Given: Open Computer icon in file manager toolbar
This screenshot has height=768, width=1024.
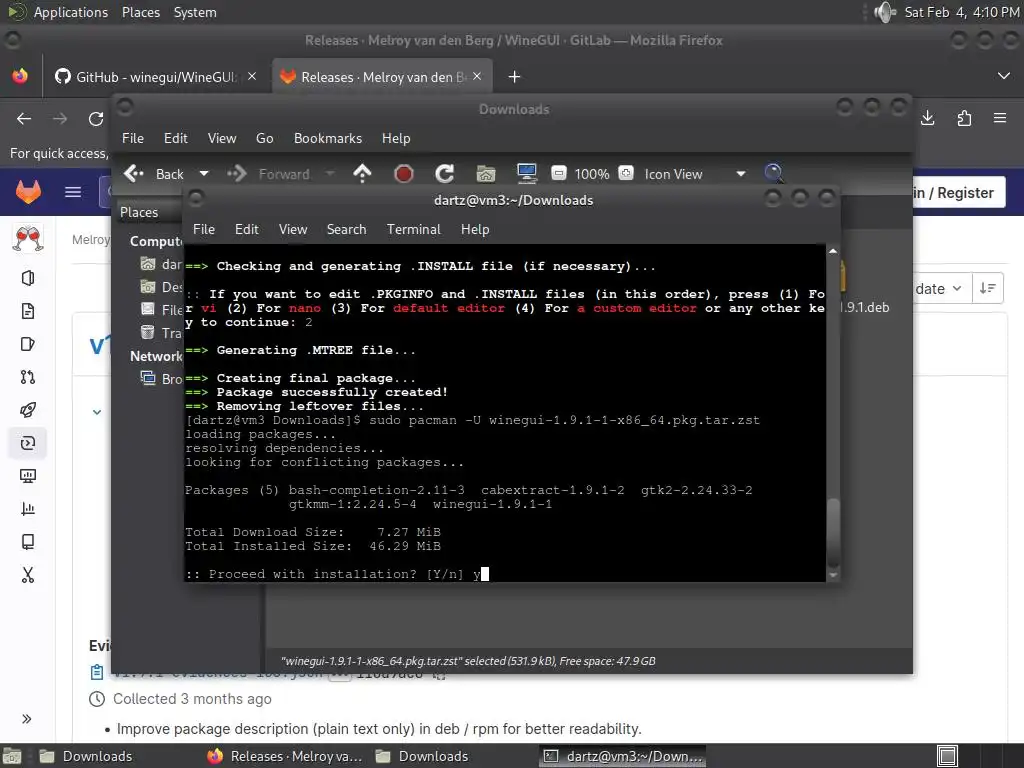Looking at the screenshot, I should pyautogui.click(x=526, y=174).
